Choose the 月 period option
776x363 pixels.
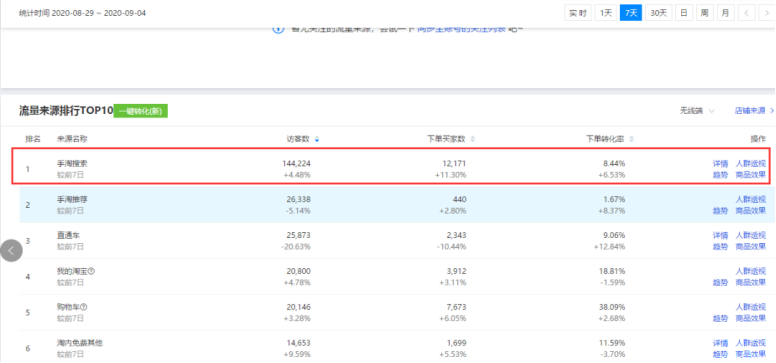click(725, 13)
